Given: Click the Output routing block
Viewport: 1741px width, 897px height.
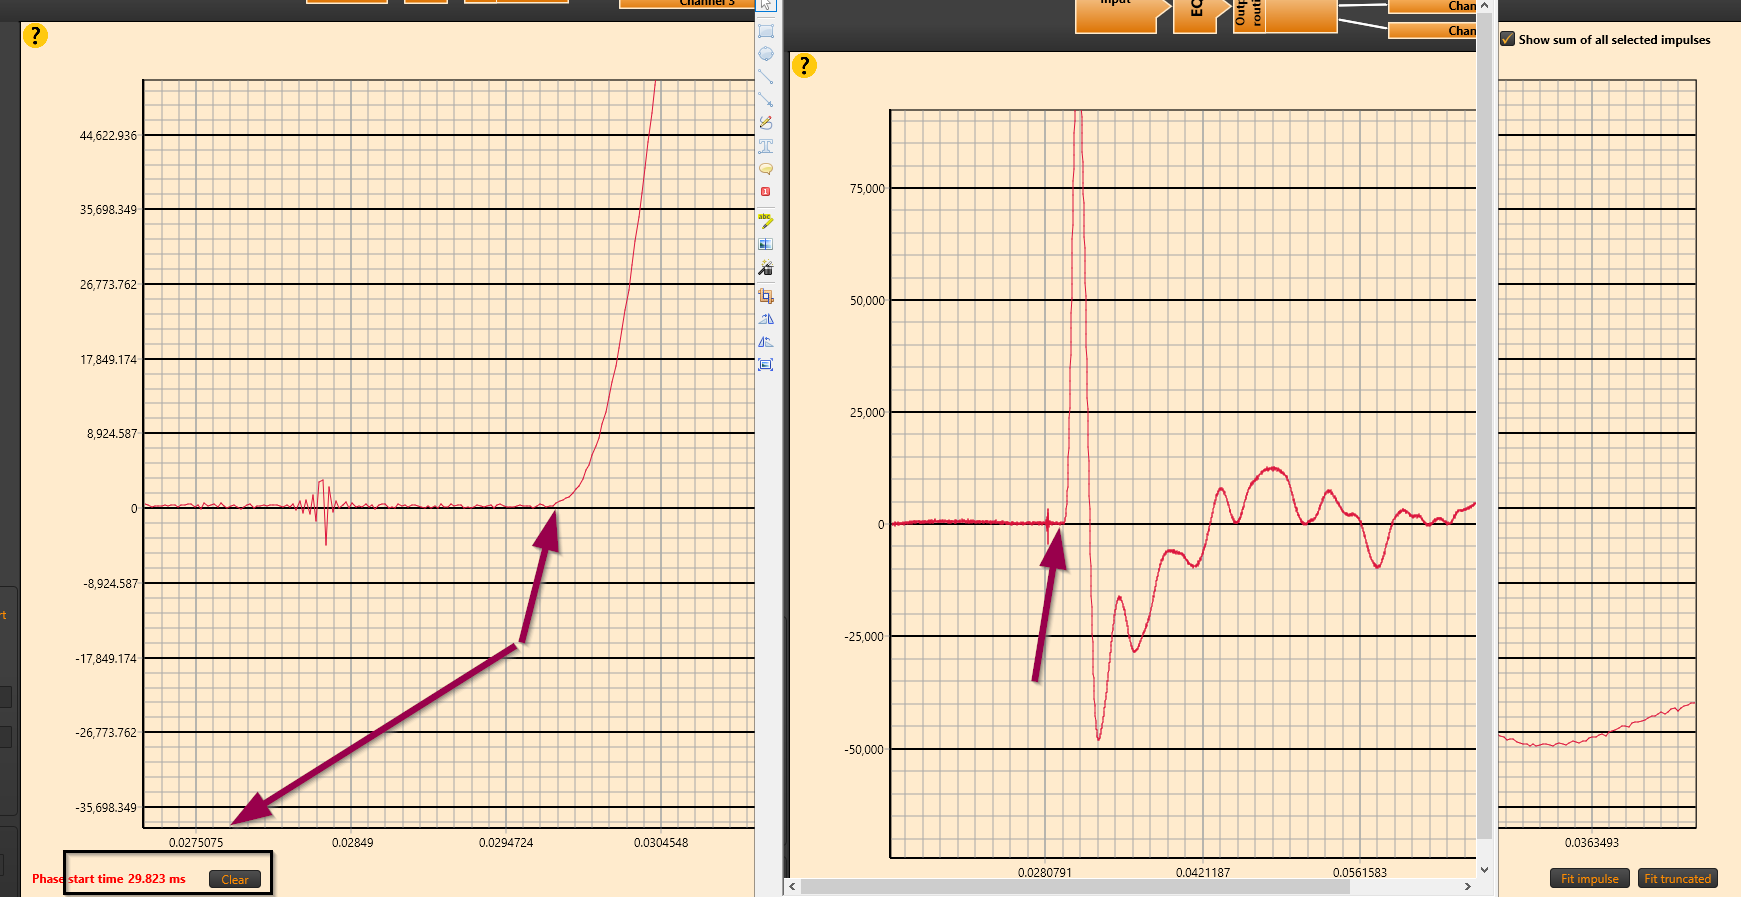Looking at the screenshot, I should coord(1285,16).
